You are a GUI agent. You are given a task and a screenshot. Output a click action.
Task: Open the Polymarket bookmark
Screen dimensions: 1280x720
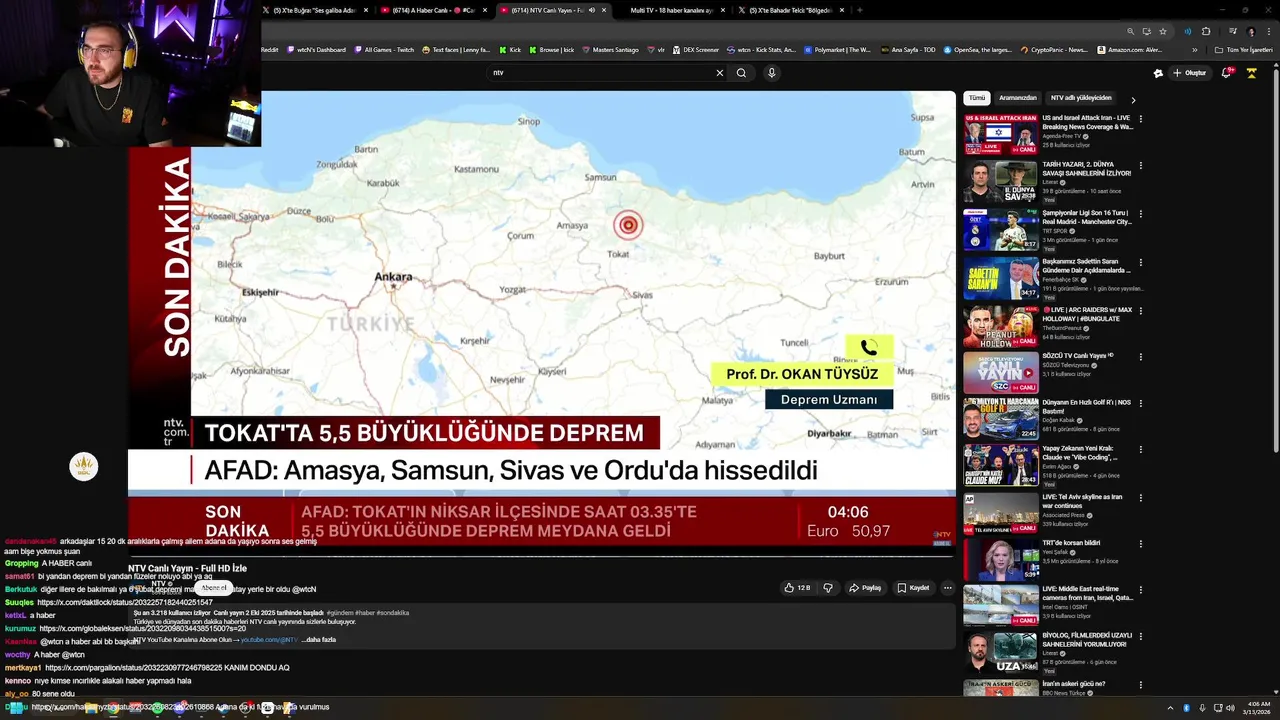click(x=837, y=49)
